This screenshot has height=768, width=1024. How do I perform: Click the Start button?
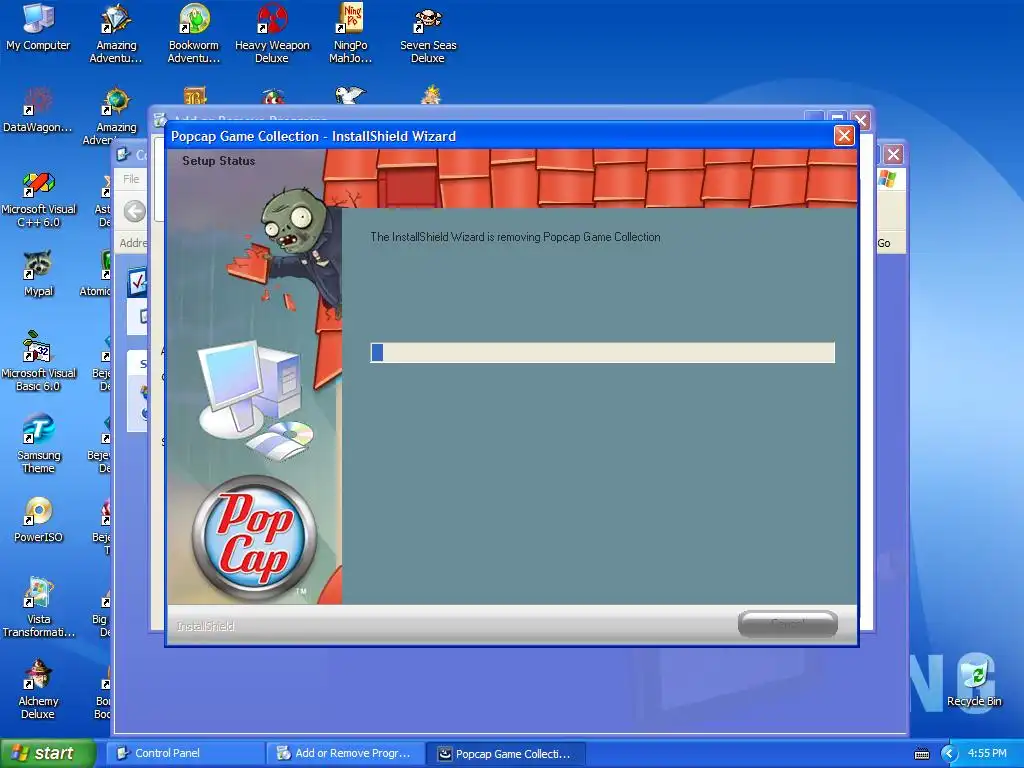(47, 753)
